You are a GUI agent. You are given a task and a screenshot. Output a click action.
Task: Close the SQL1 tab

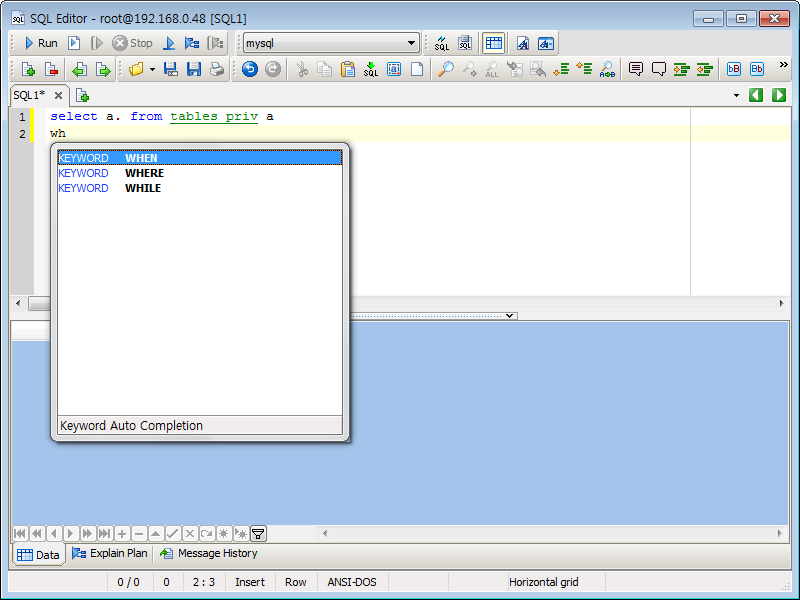coord(58,95)
